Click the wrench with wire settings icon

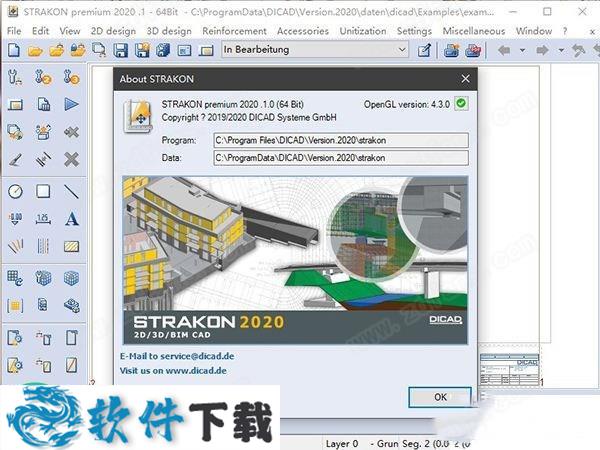pos(15,77)
